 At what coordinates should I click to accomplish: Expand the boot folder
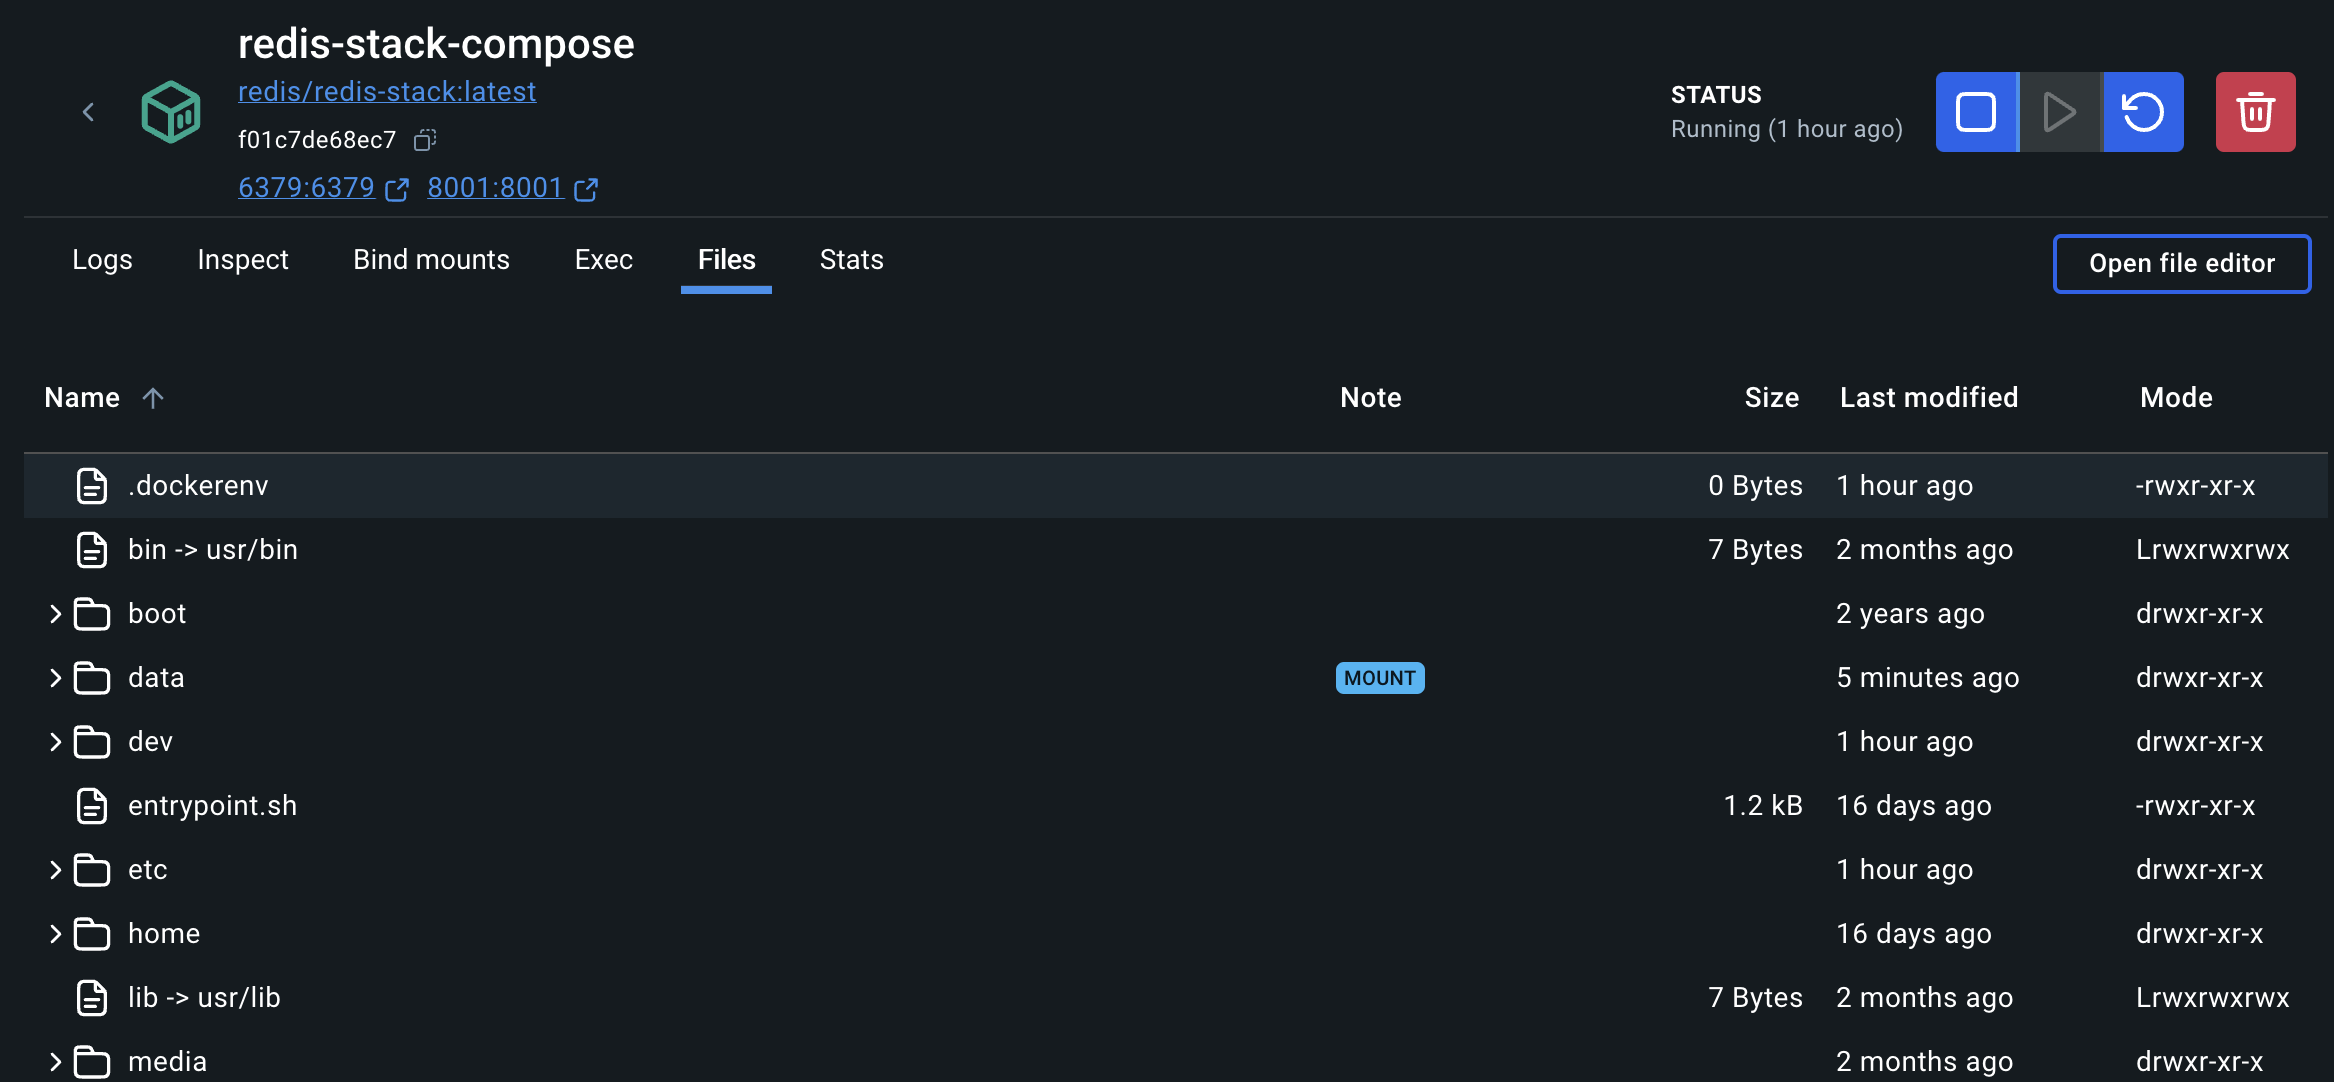pos(55,614)
